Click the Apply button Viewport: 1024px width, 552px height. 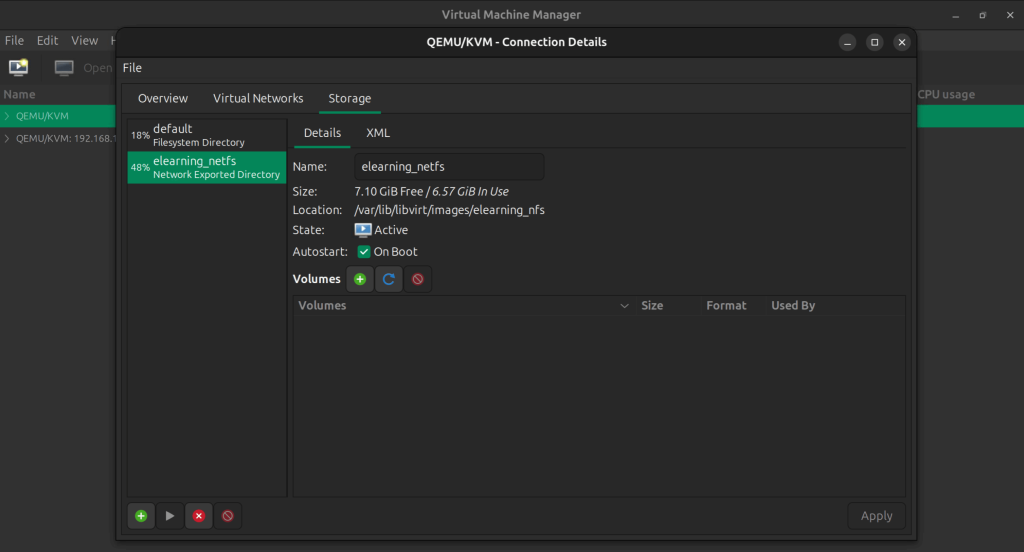(876, 516)
